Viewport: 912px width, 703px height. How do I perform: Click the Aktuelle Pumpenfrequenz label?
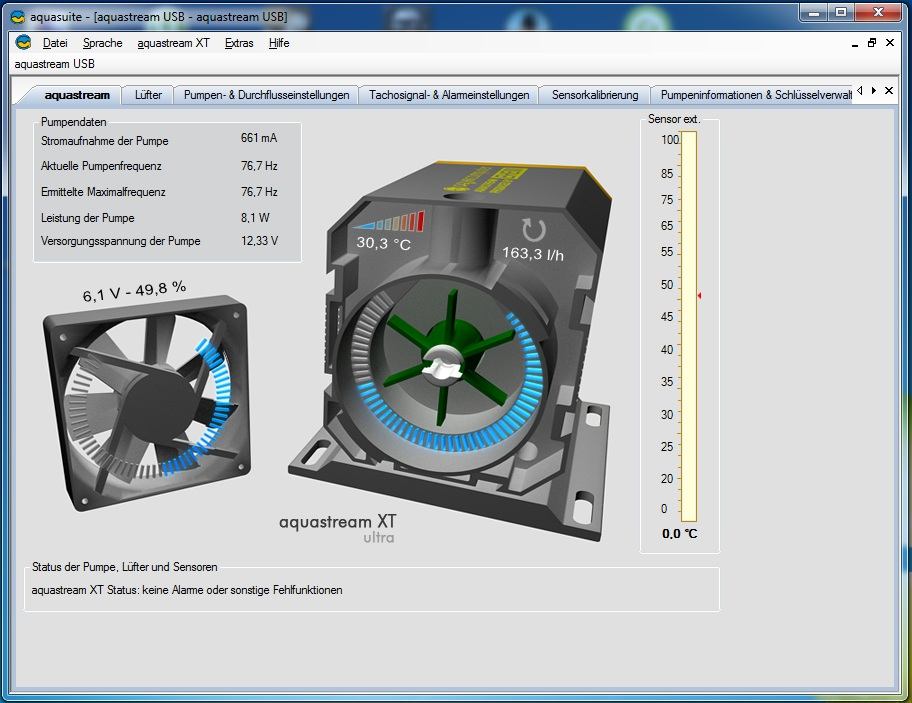click(101, 166)
